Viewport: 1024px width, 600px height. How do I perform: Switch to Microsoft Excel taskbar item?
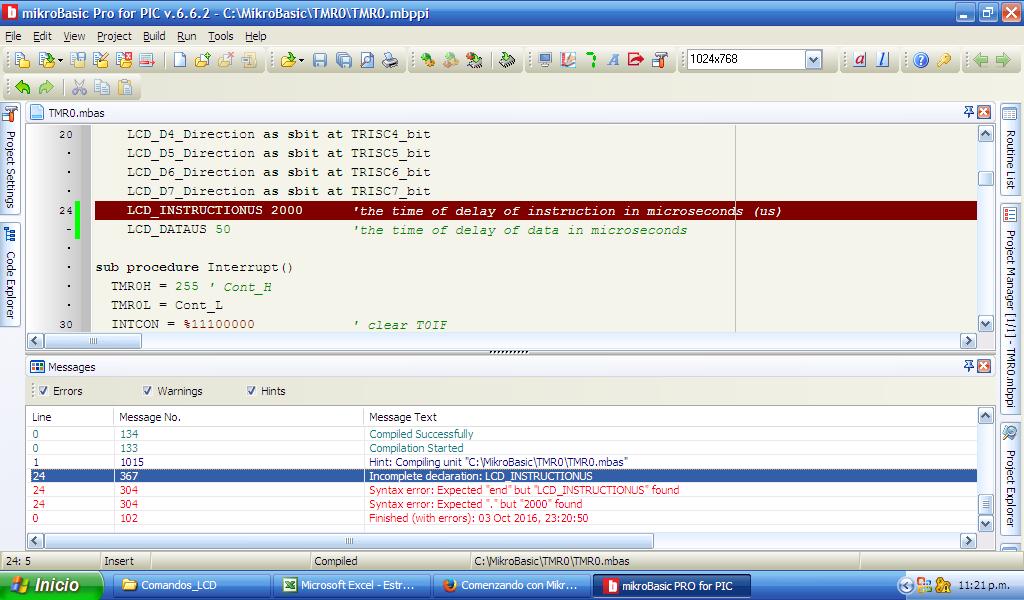pyautogui.click(x=352, y=585)
